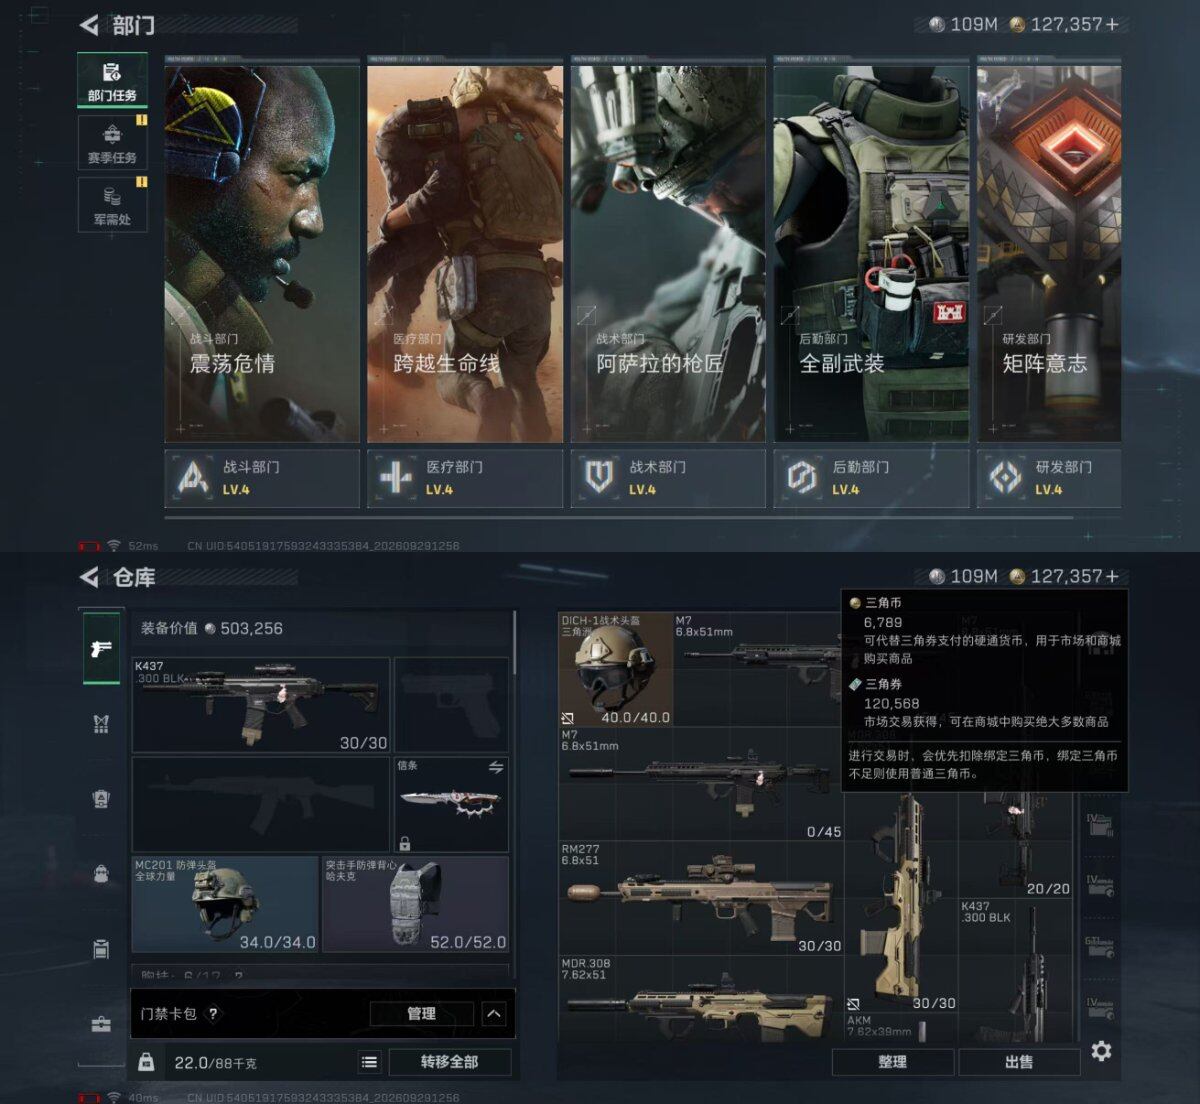Select the equipped K437 primary weapon slot

(261, 705)
